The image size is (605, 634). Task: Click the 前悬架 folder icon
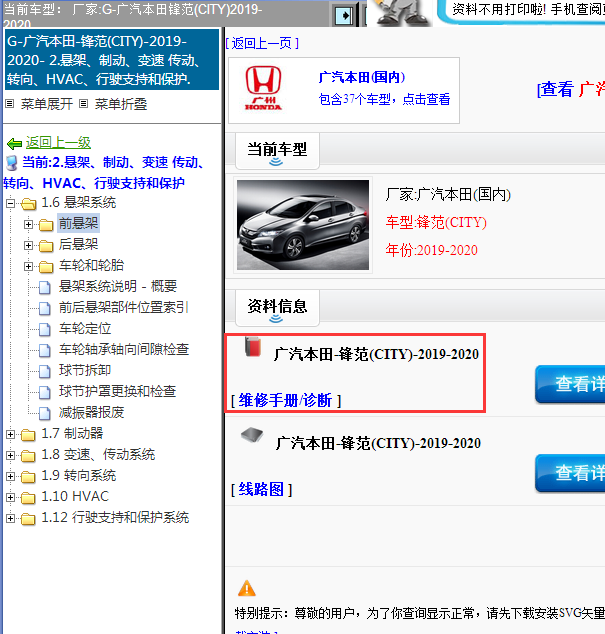coord(46,224)
